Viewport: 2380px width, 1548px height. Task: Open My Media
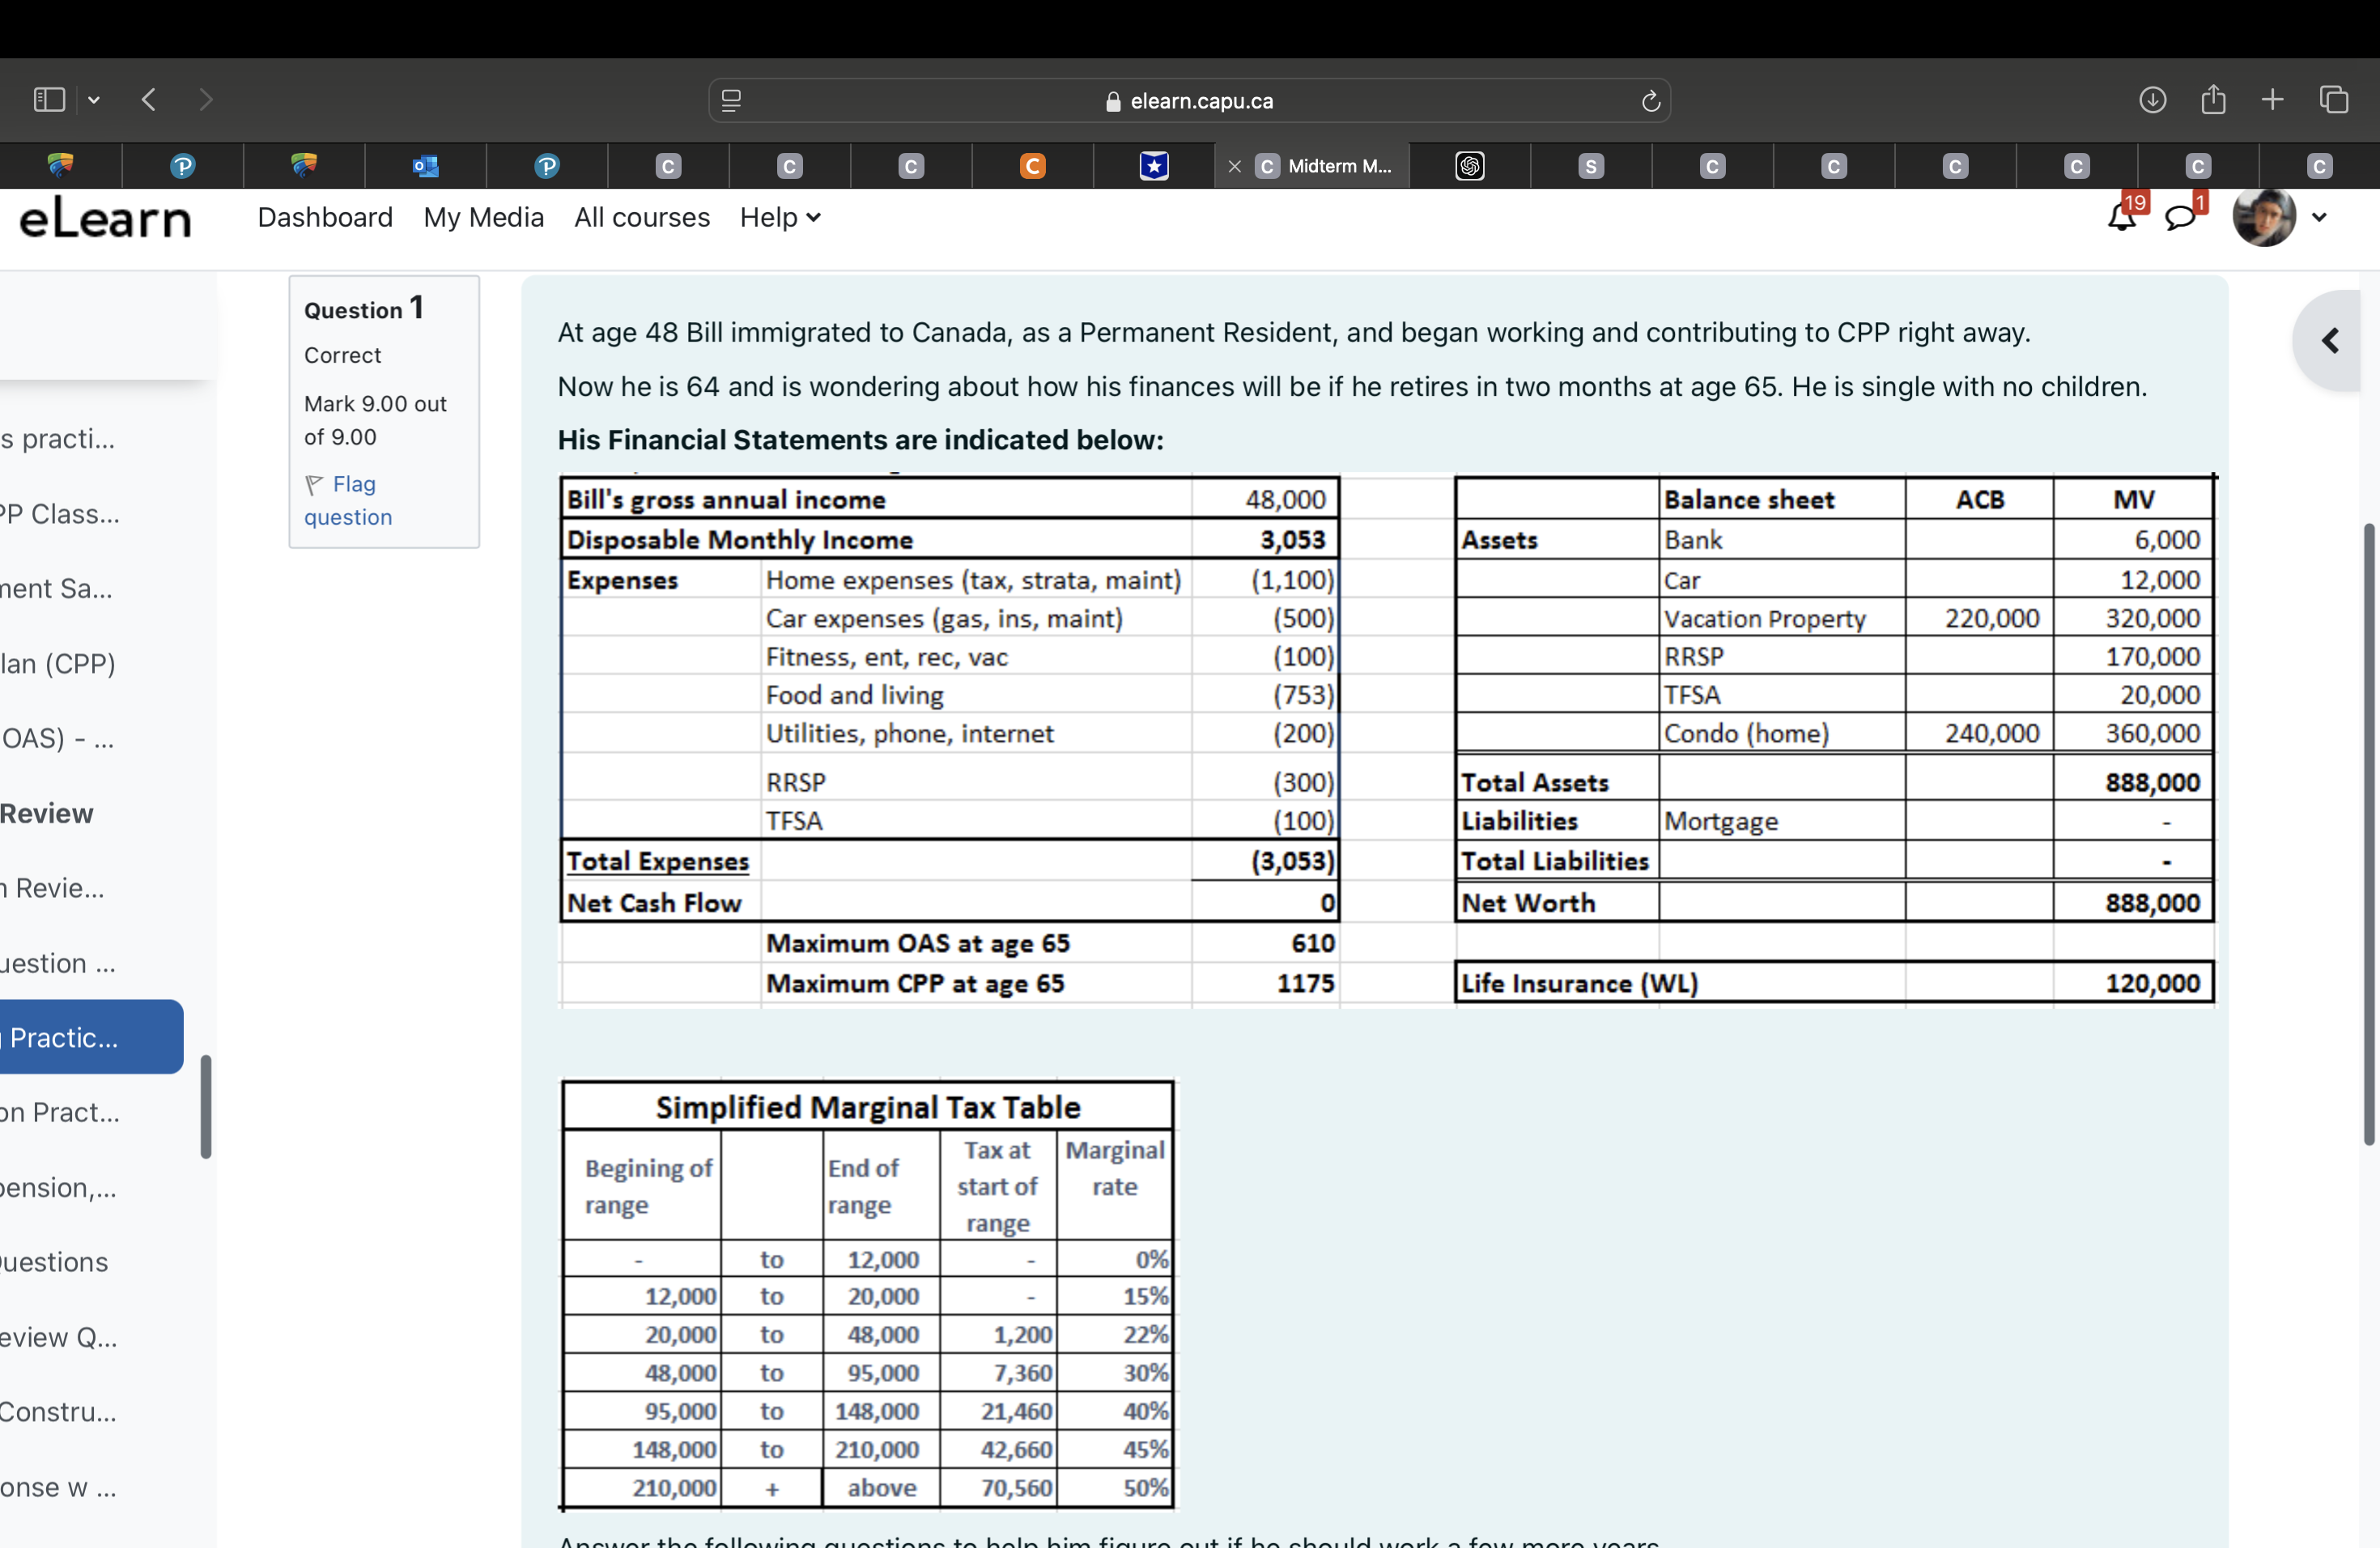click(483, 217)
